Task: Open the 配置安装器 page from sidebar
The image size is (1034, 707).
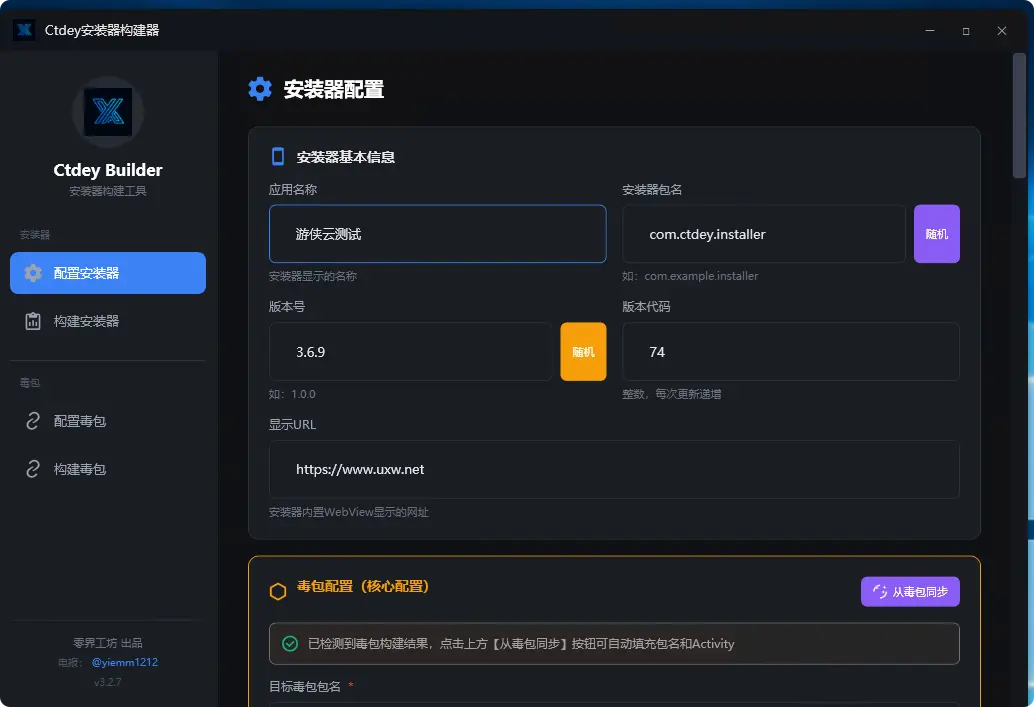Action: pos(107,272)
